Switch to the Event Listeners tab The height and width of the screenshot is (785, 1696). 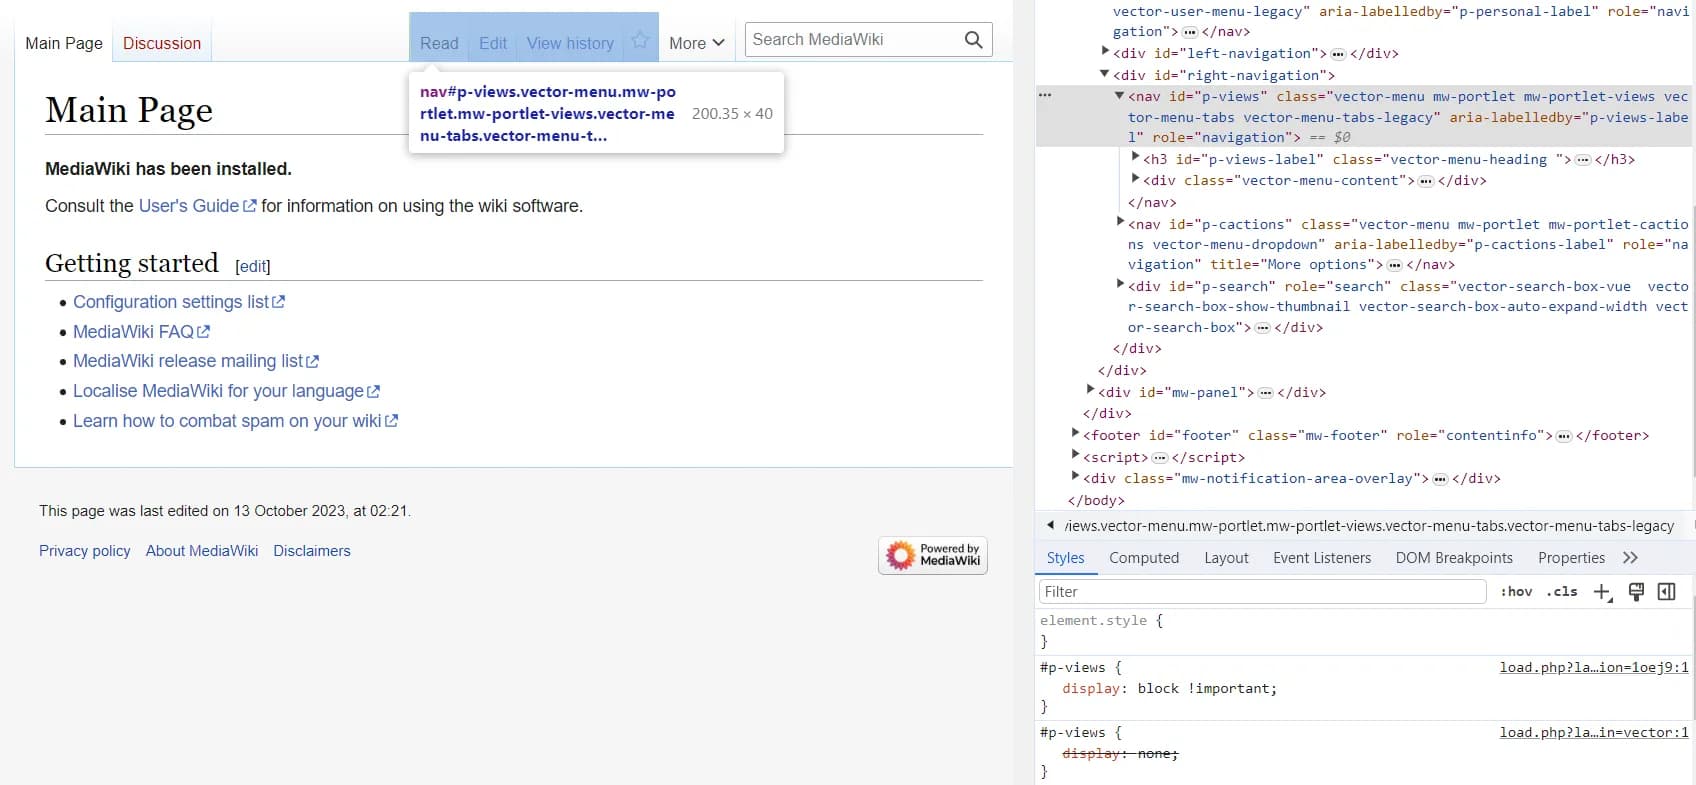click(x=1322, y=558)
